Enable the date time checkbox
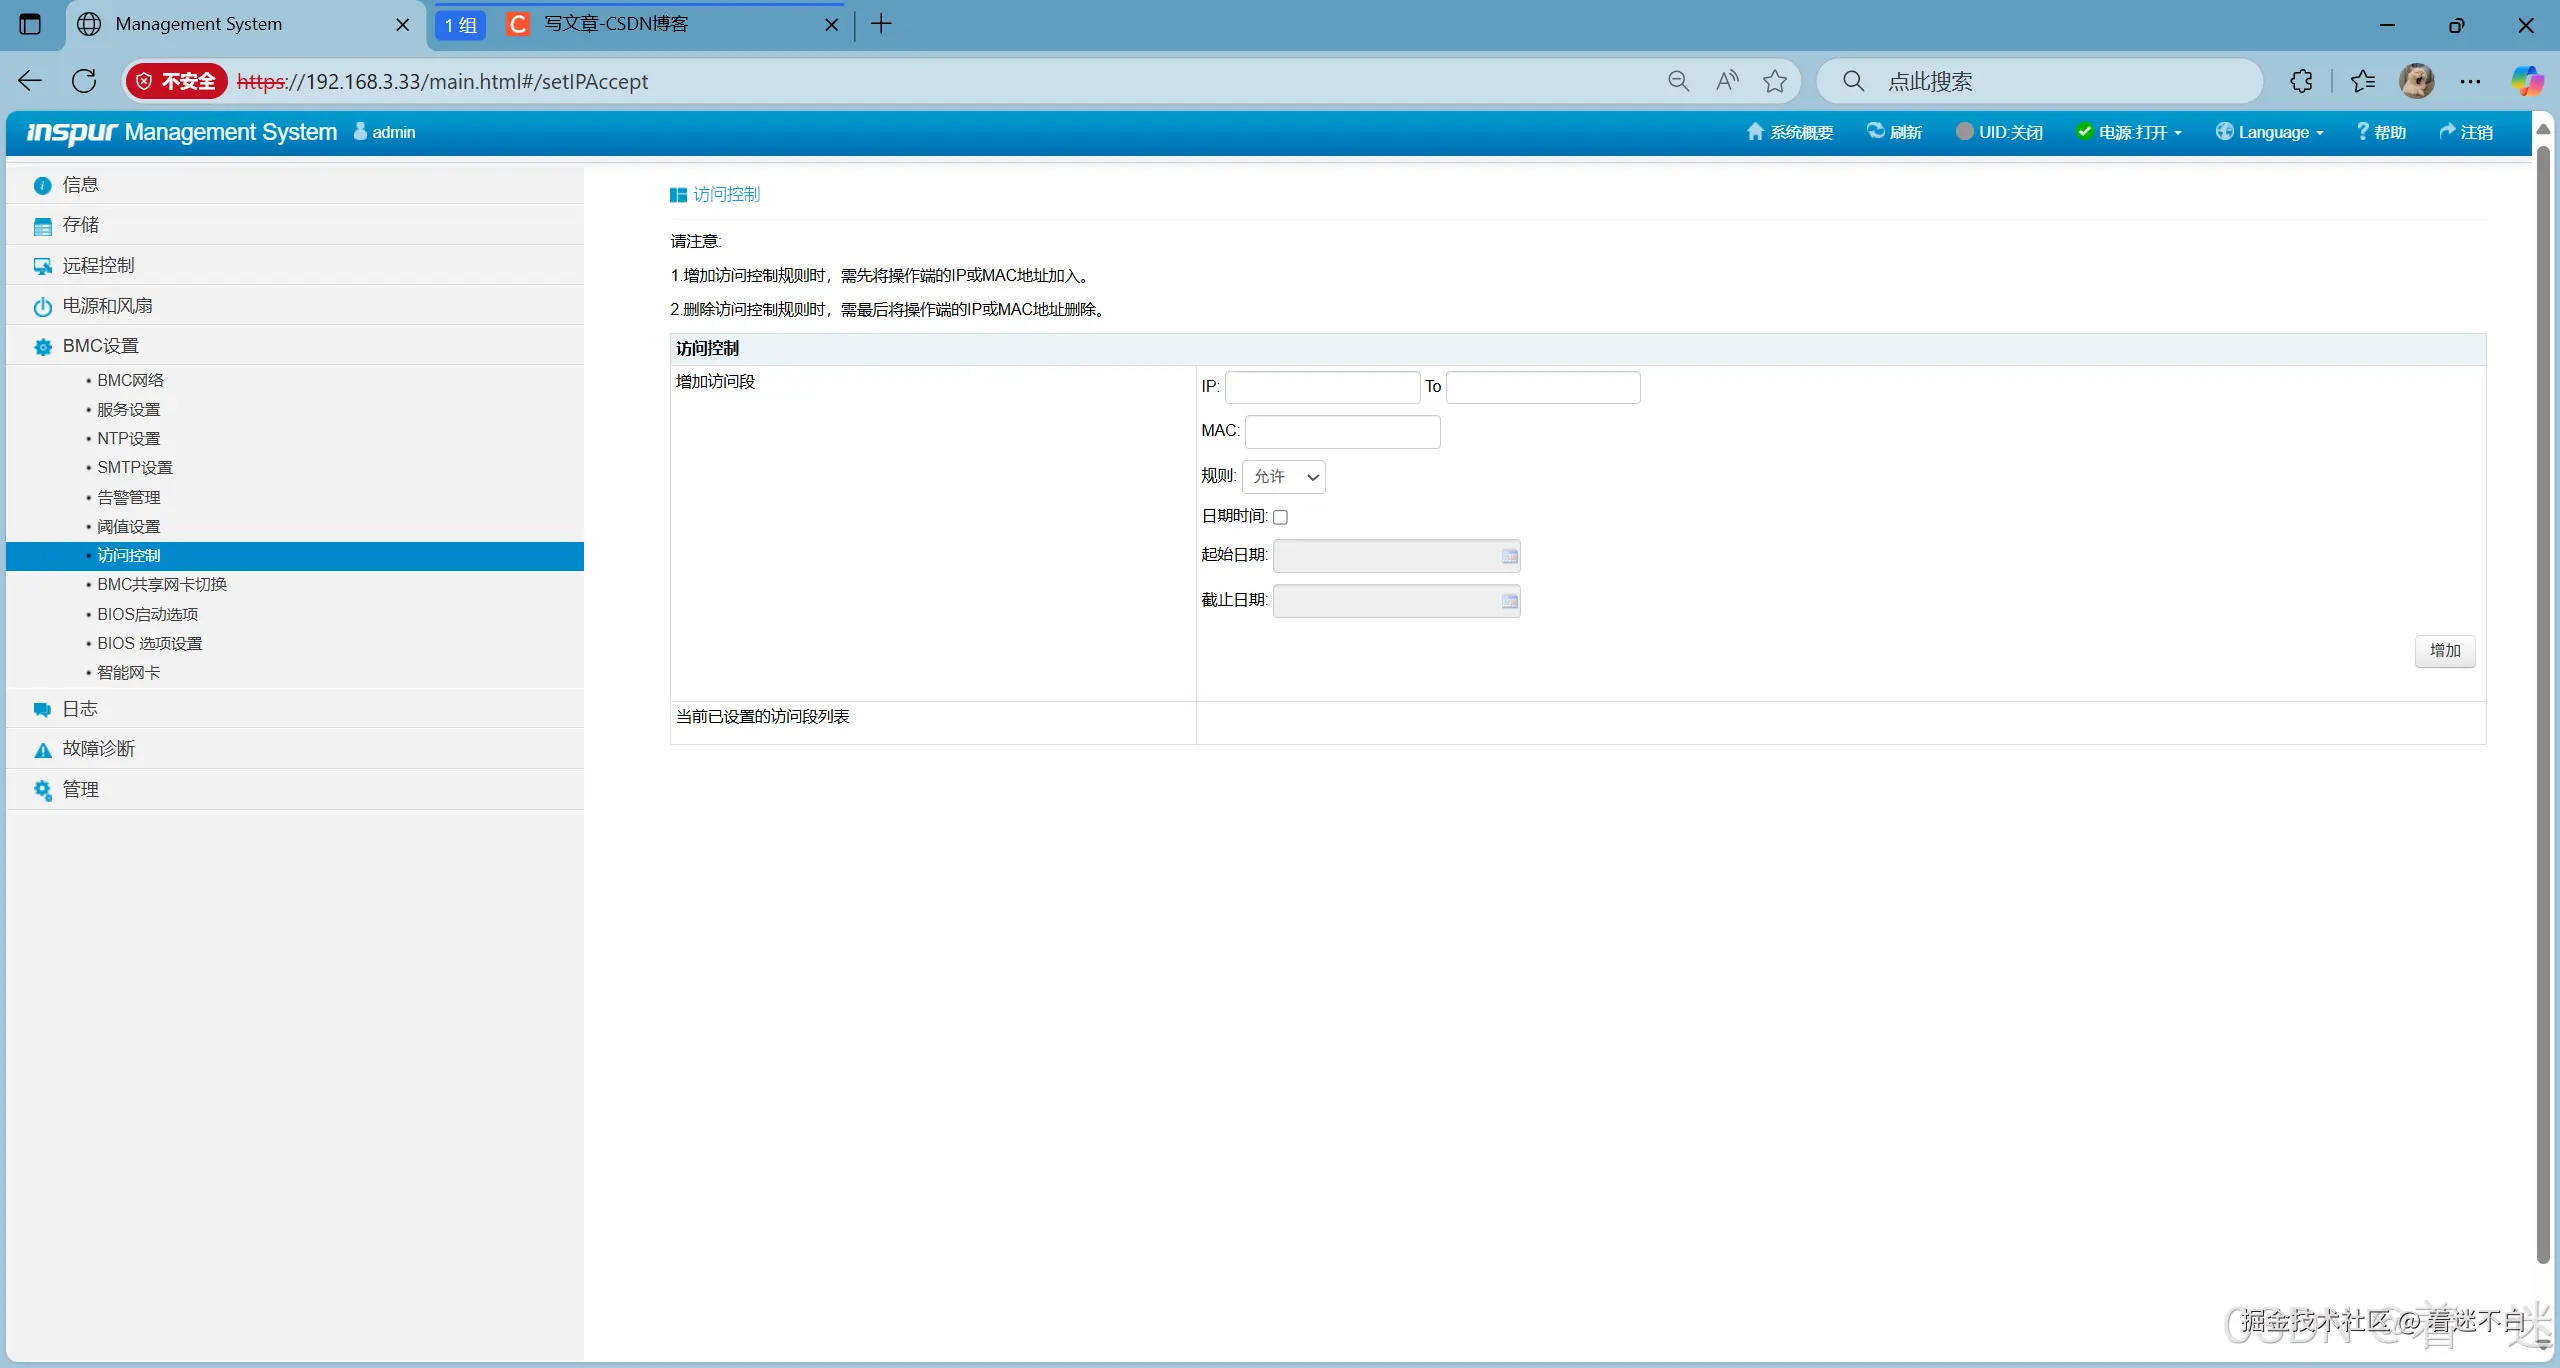This screenshot has height=1368, width=2560. [1280, 517]
